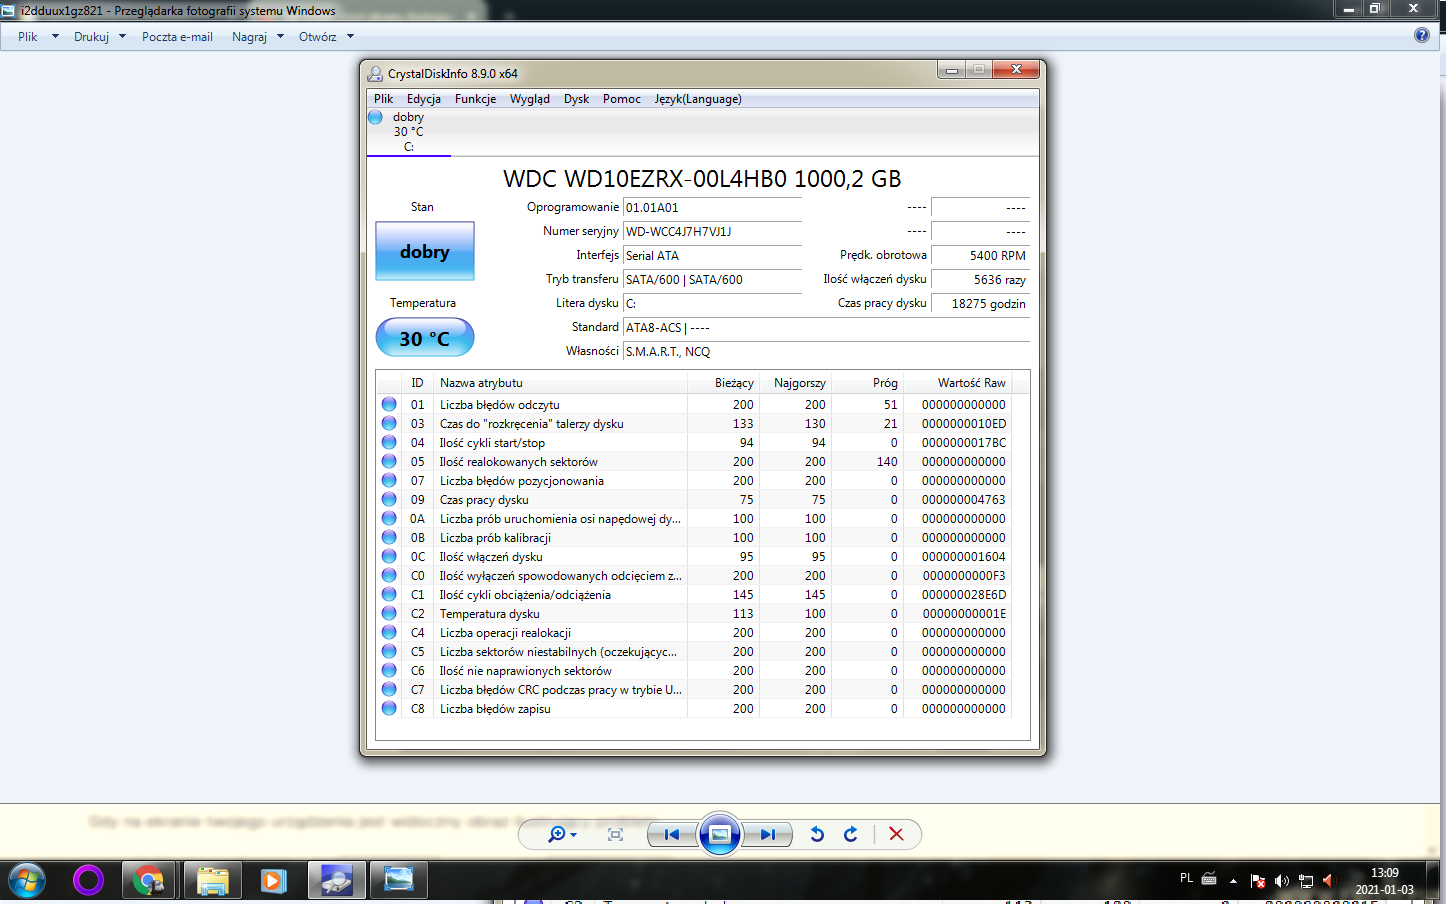Click the speaker volume icon in system tray

[x=1282, y=881]
